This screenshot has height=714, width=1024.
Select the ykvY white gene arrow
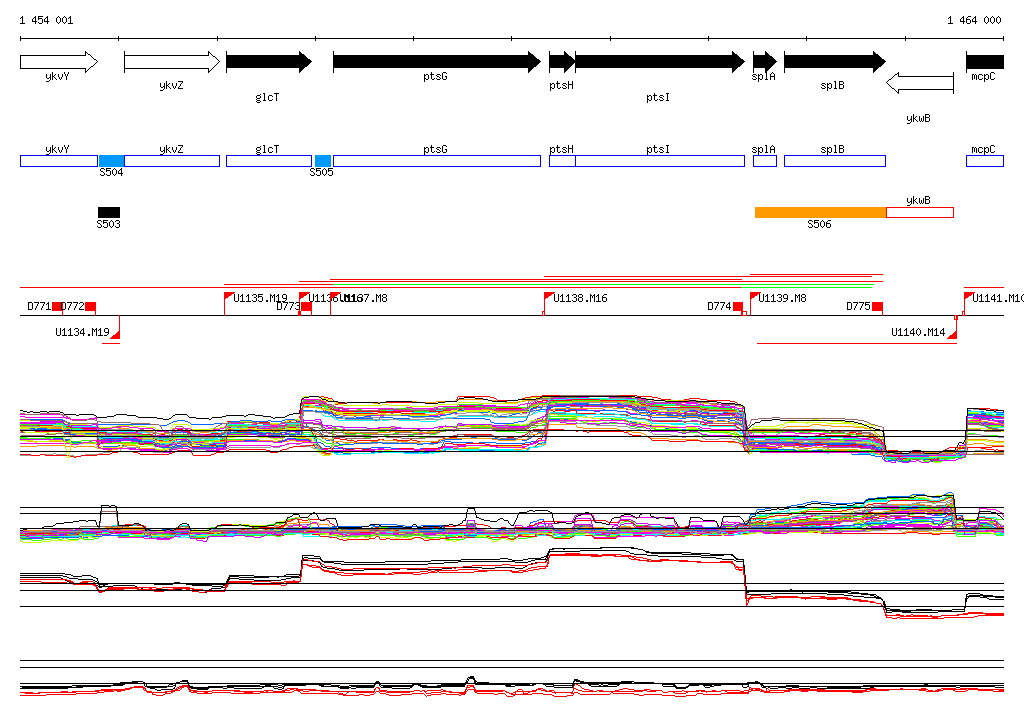(58, 62)
